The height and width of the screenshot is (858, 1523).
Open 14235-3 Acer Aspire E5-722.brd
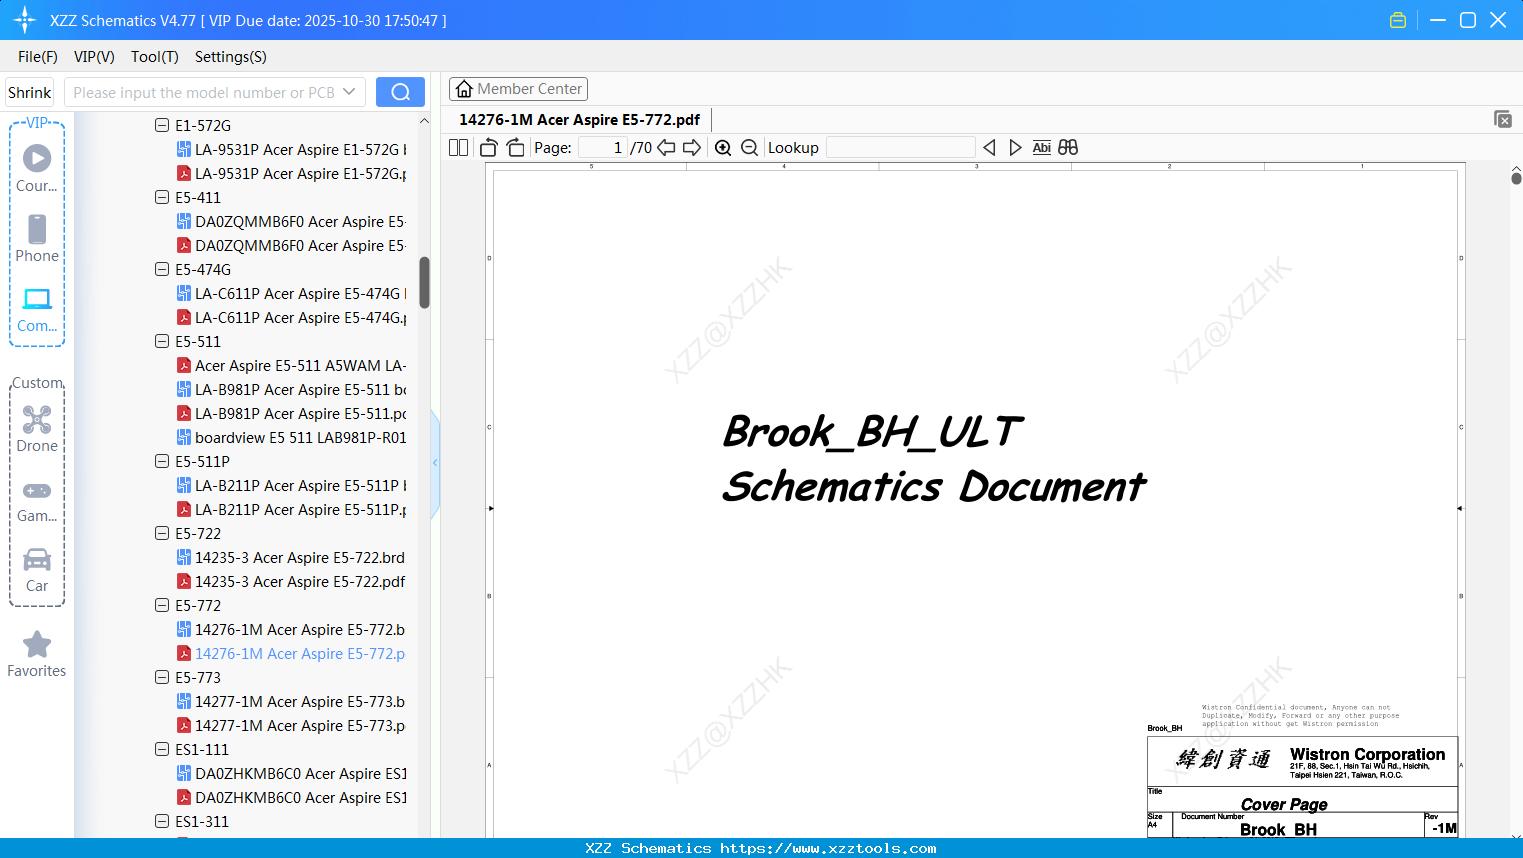[291, 558]
